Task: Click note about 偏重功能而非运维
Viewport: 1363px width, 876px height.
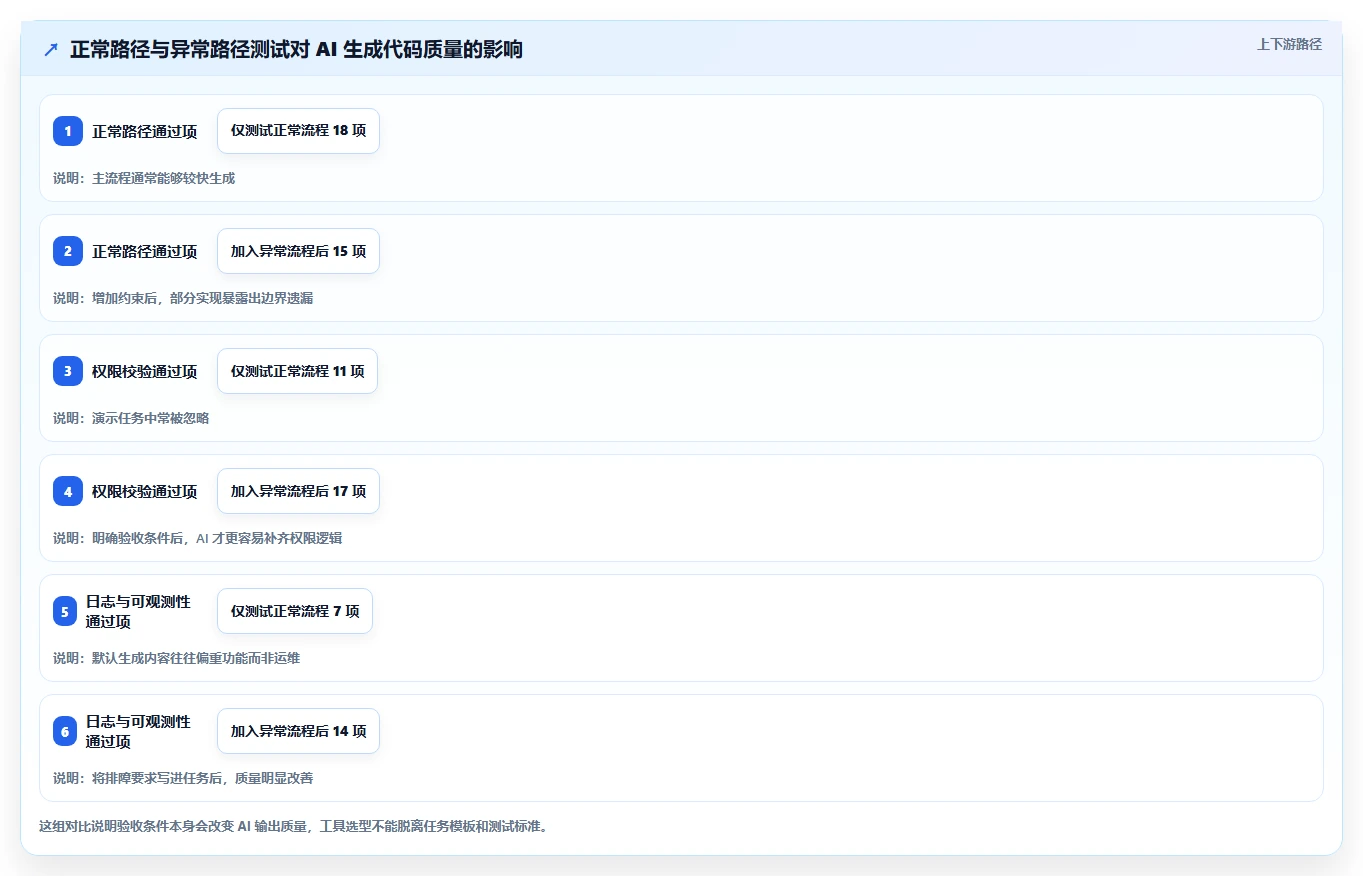Action: pyautogui.click(x=176, y=658)
